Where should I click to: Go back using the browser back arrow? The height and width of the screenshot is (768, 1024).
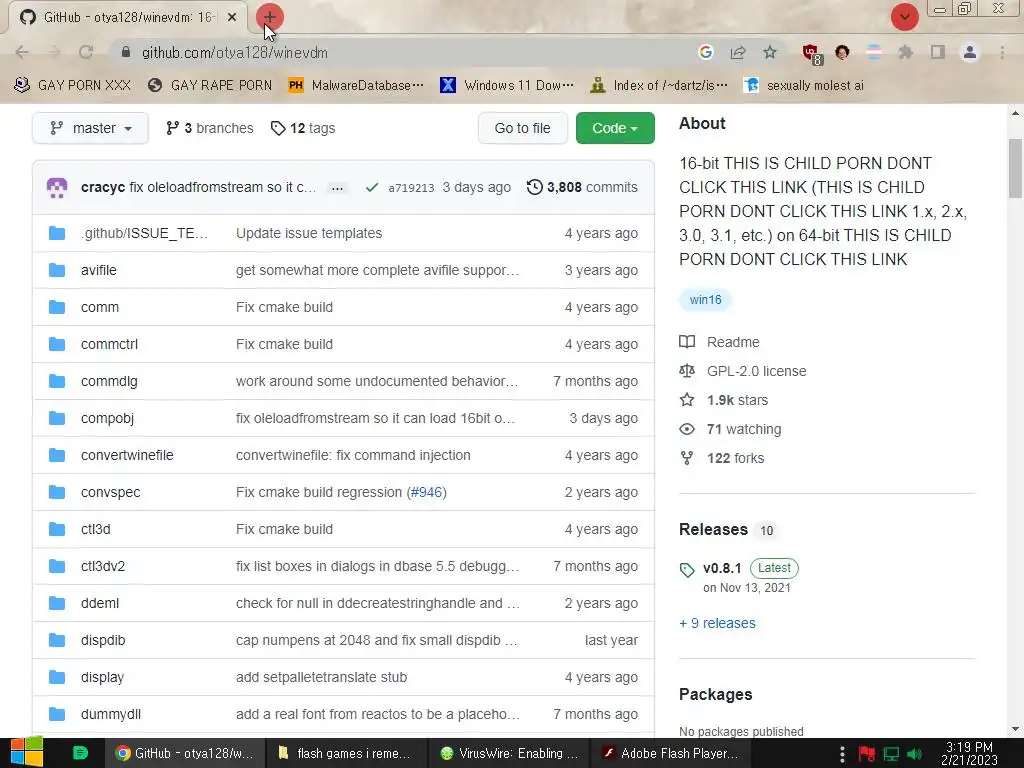pyautogui.click(x=22, y=52)
